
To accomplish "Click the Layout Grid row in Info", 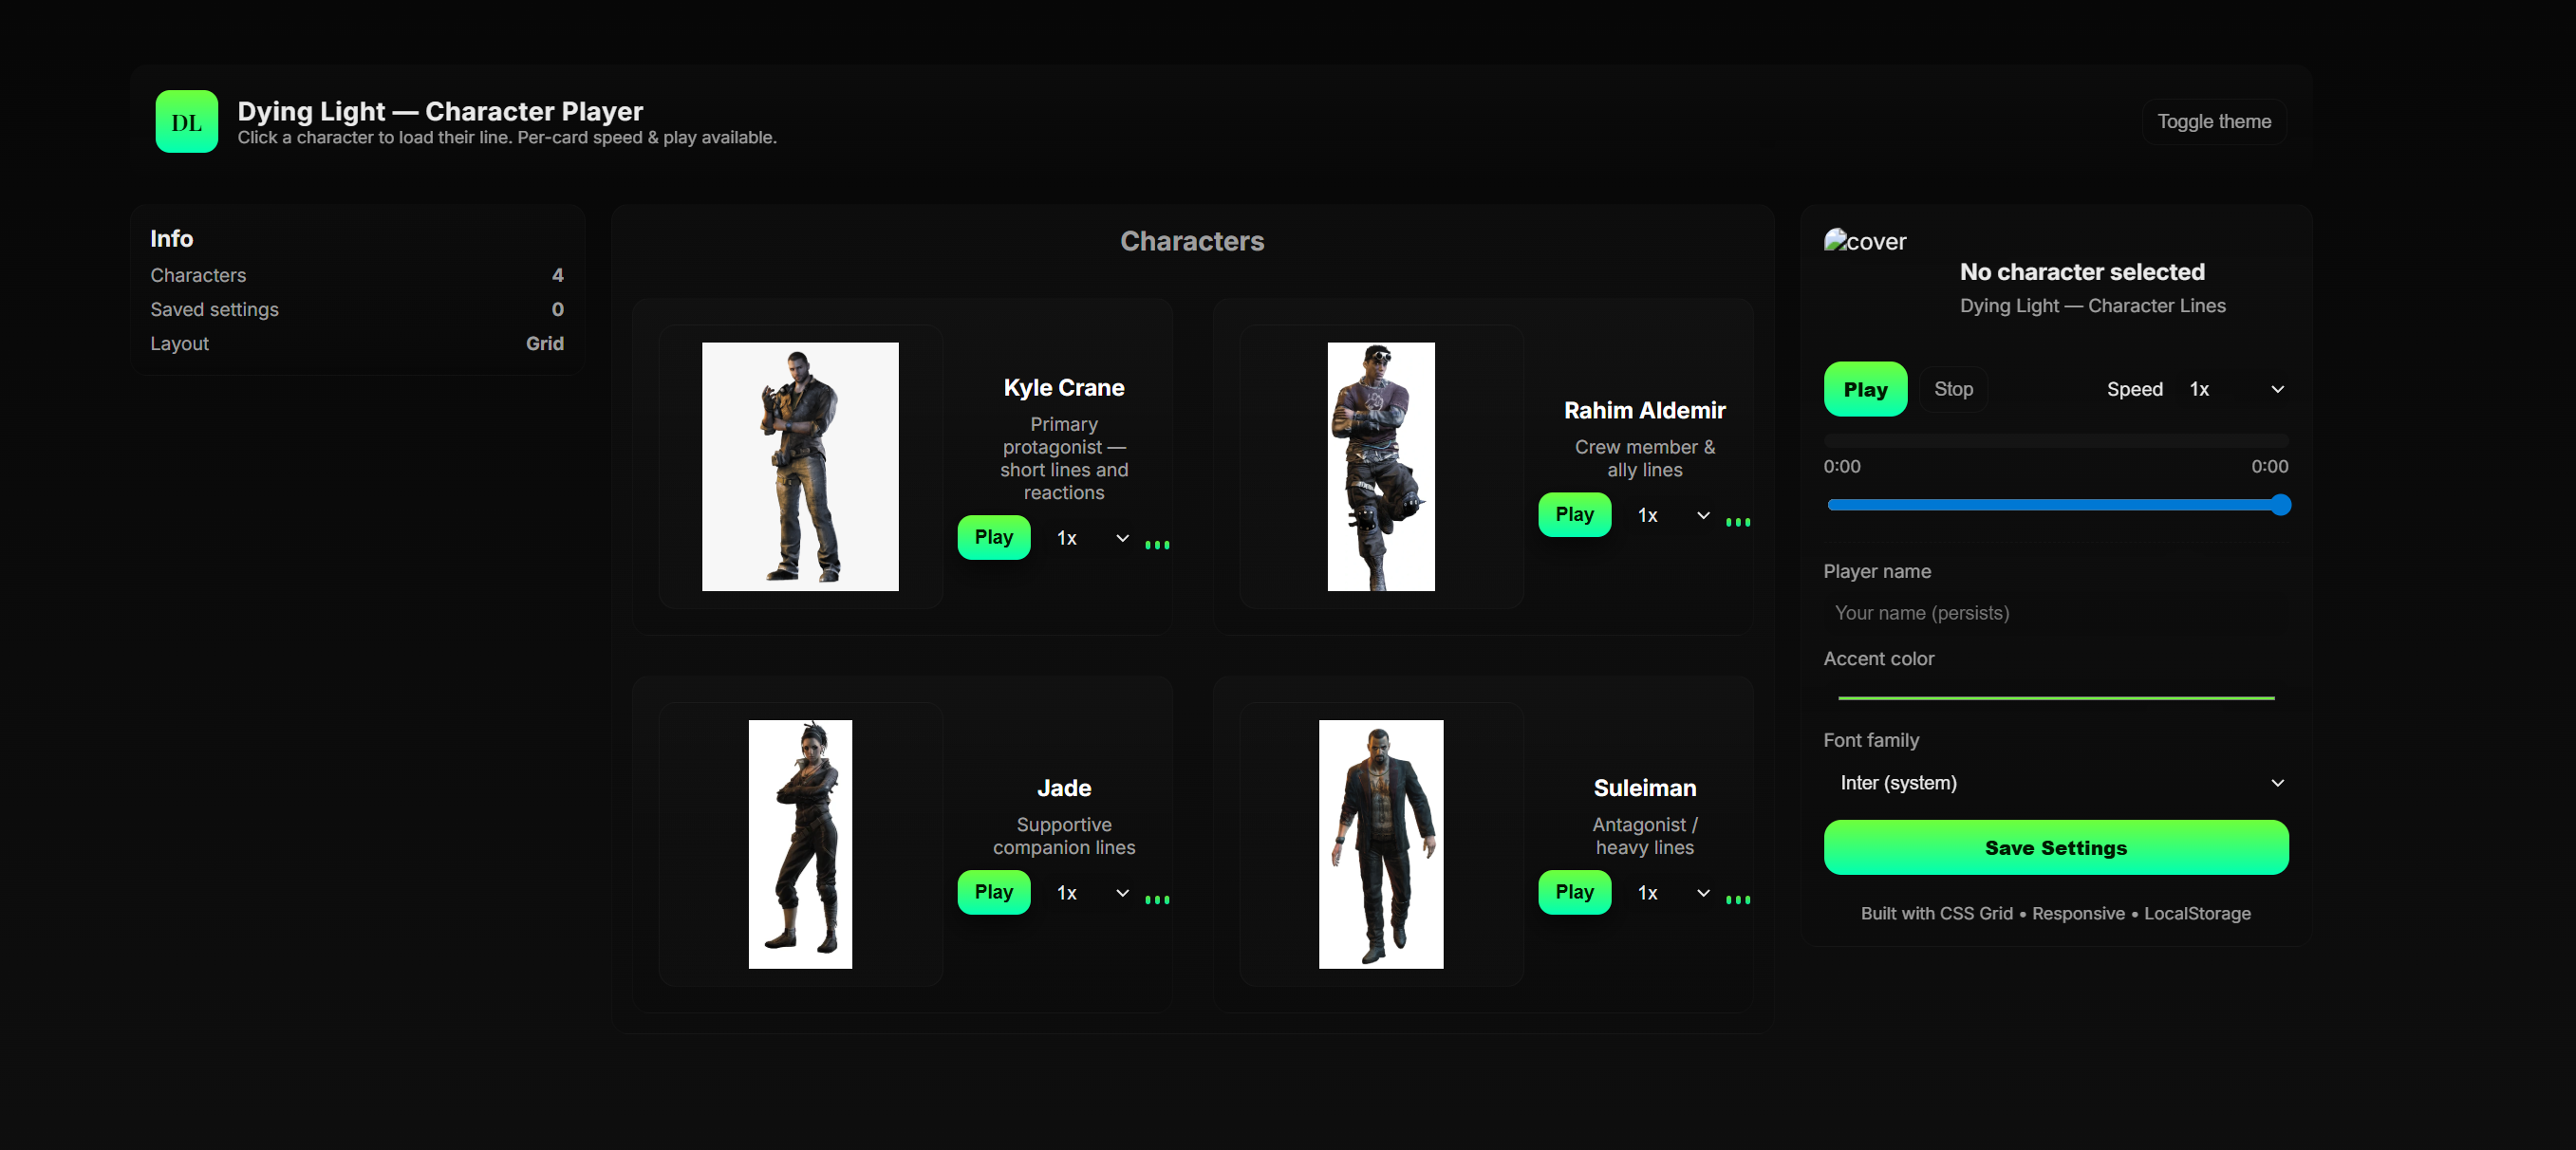I will click(x=357, y=343).
